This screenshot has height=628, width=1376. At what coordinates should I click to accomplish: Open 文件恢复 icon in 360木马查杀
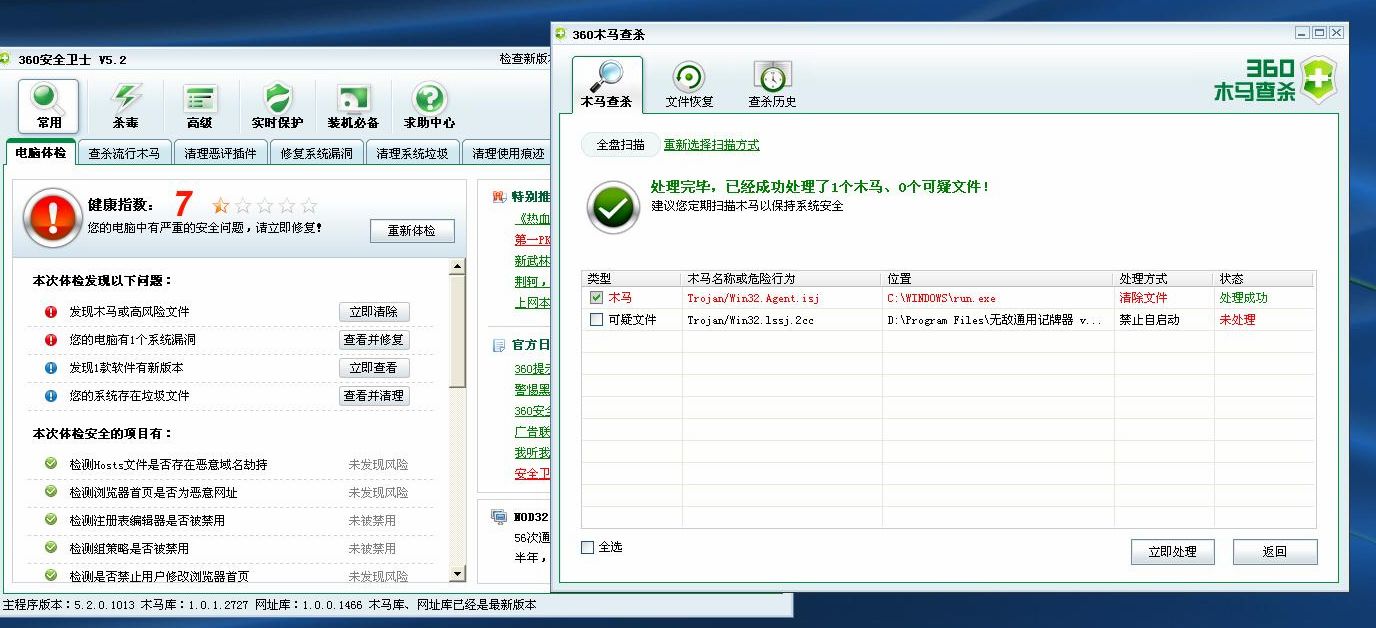(x=689, y=85)
